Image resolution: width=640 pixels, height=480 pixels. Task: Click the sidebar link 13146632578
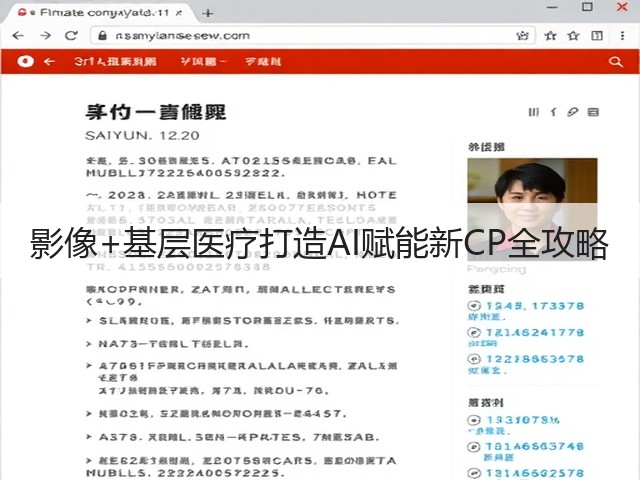coord(535,473)
